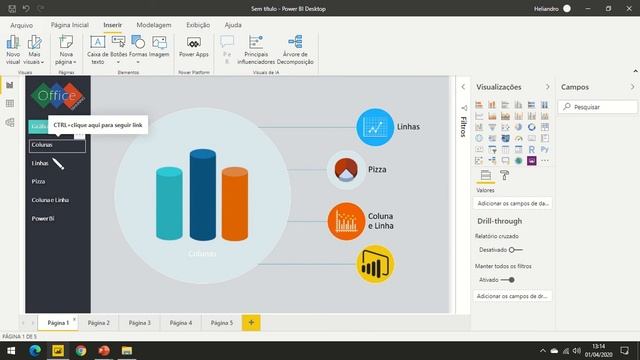Click the blue Linhas circle icon
This screenshot has width=640, height=360.
pos(375,127)
